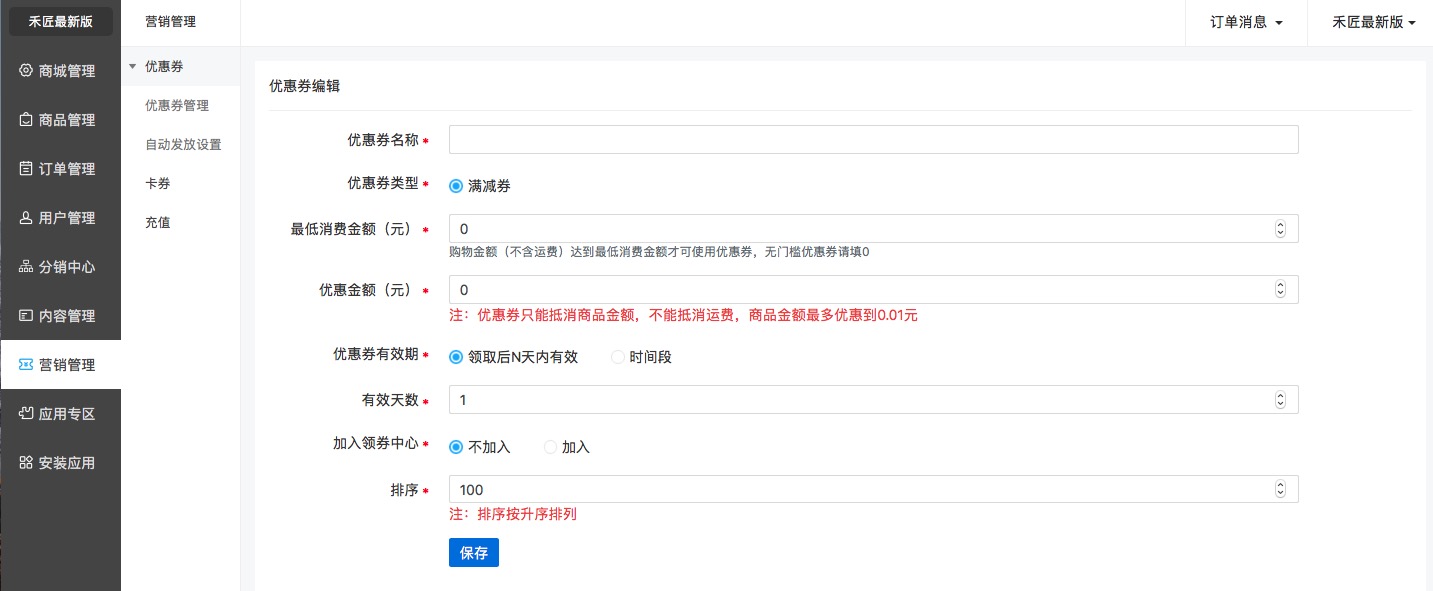1433x591 pixels.
Task: Click the 商品管理 bag icon
Action: click(26, 120)
